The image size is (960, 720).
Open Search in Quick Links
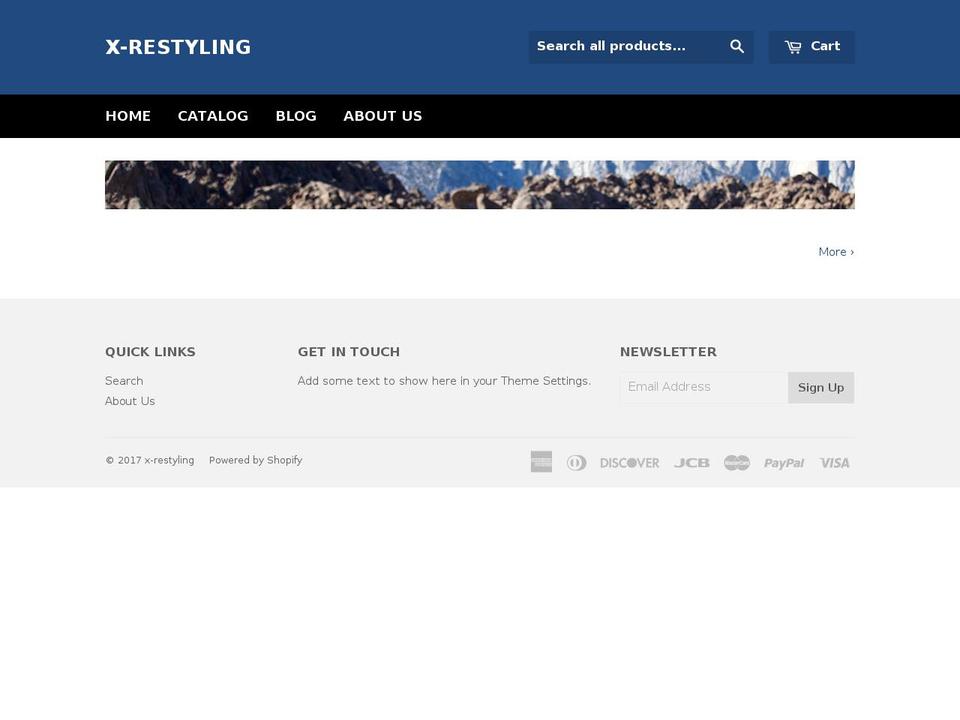124,381
